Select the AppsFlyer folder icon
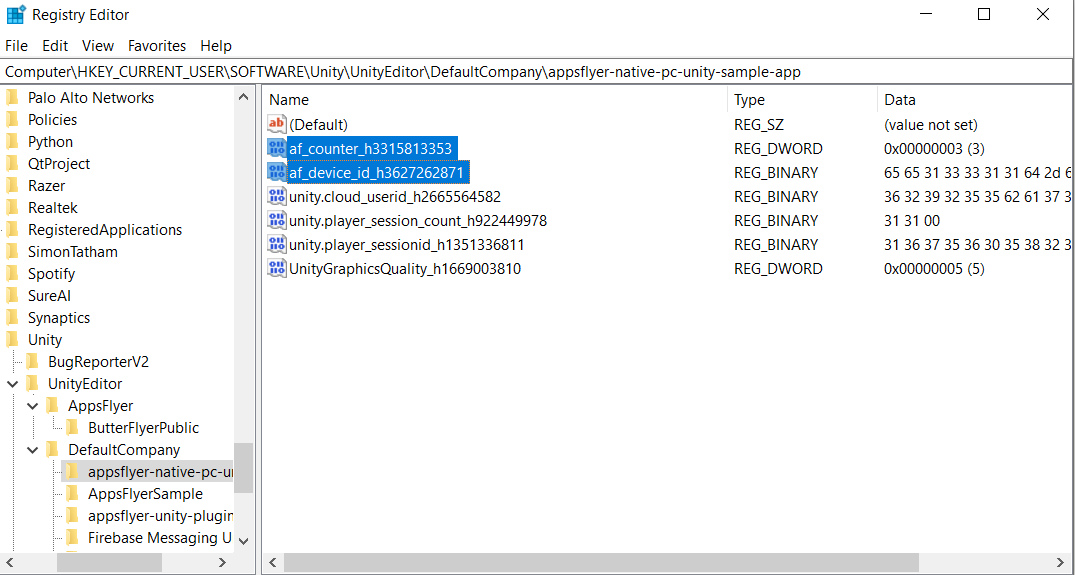Image resolution: width=1075 pixels, height=575 pixels. pos(52,405)
